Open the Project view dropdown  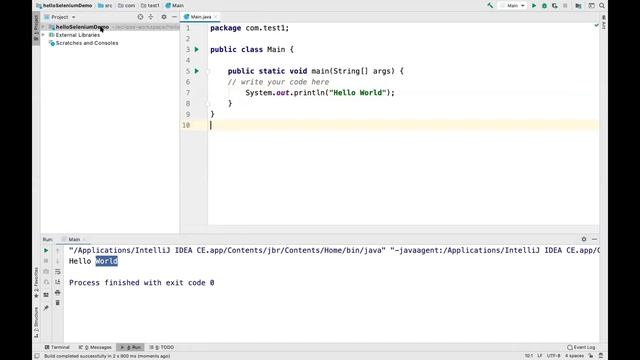coord(60,17)
